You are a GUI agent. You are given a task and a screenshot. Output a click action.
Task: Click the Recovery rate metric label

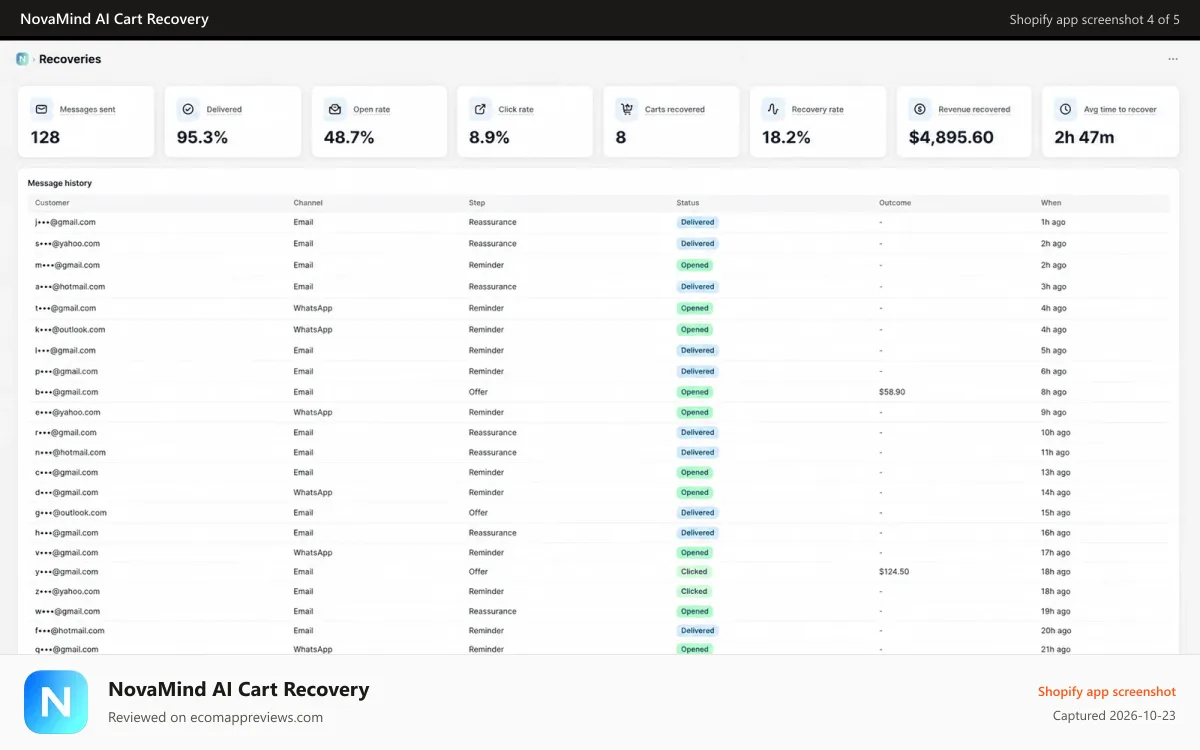tap(817, 110)
